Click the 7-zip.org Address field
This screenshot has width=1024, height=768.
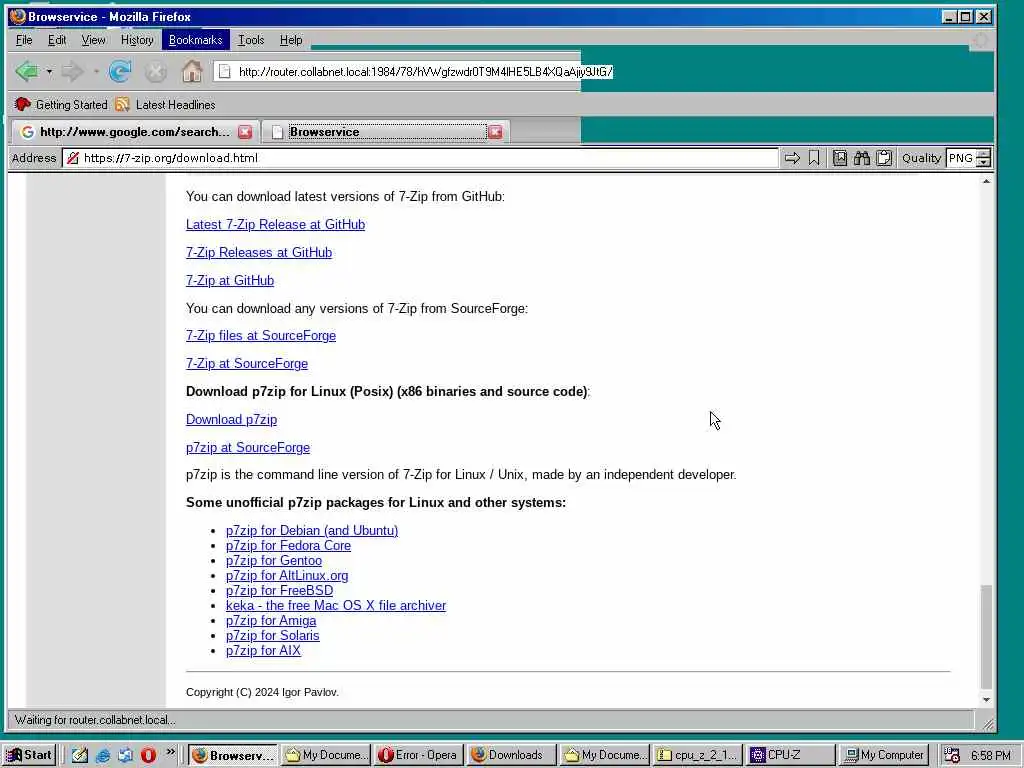pyautogui.click(x=420, y=158)
